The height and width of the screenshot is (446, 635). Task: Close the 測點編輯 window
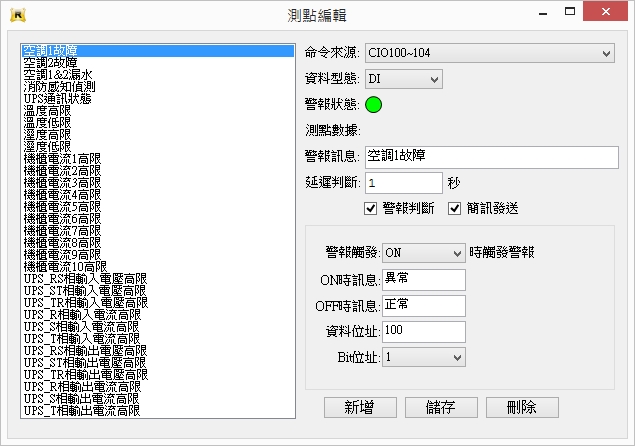click(x=605, y=11)
